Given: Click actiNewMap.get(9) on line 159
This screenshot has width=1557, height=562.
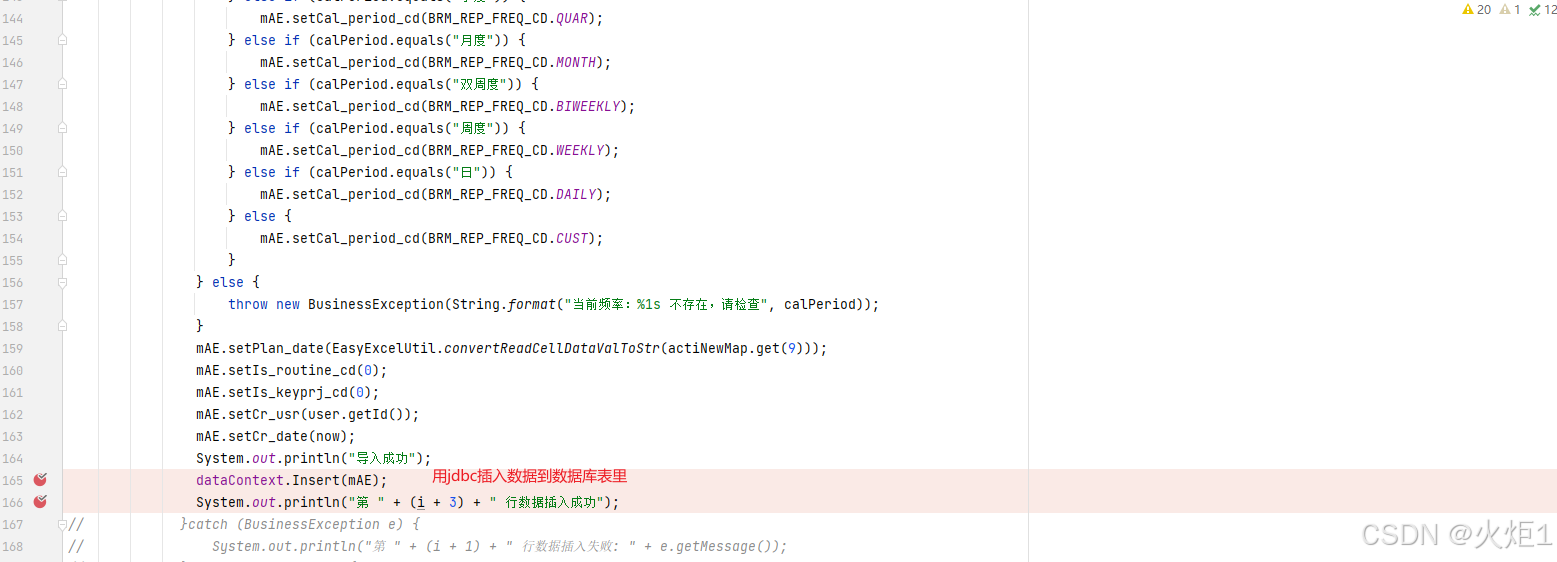Looking at the screenshot, I should point(738,348).
